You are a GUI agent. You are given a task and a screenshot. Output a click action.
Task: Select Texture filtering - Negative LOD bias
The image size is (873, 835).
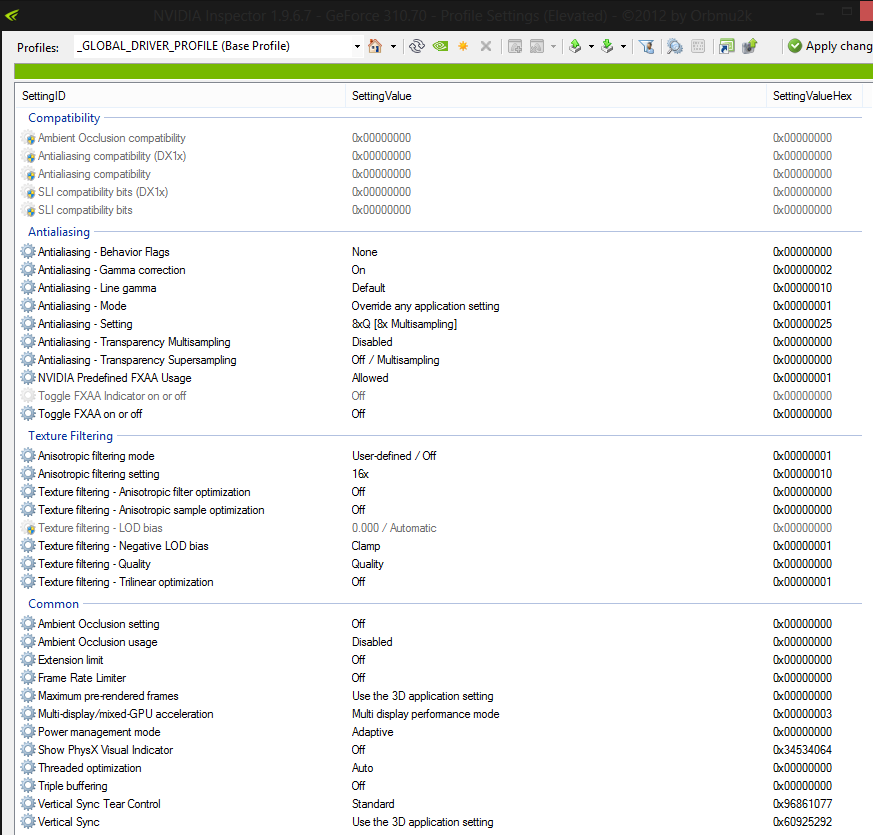click(440, 546)
